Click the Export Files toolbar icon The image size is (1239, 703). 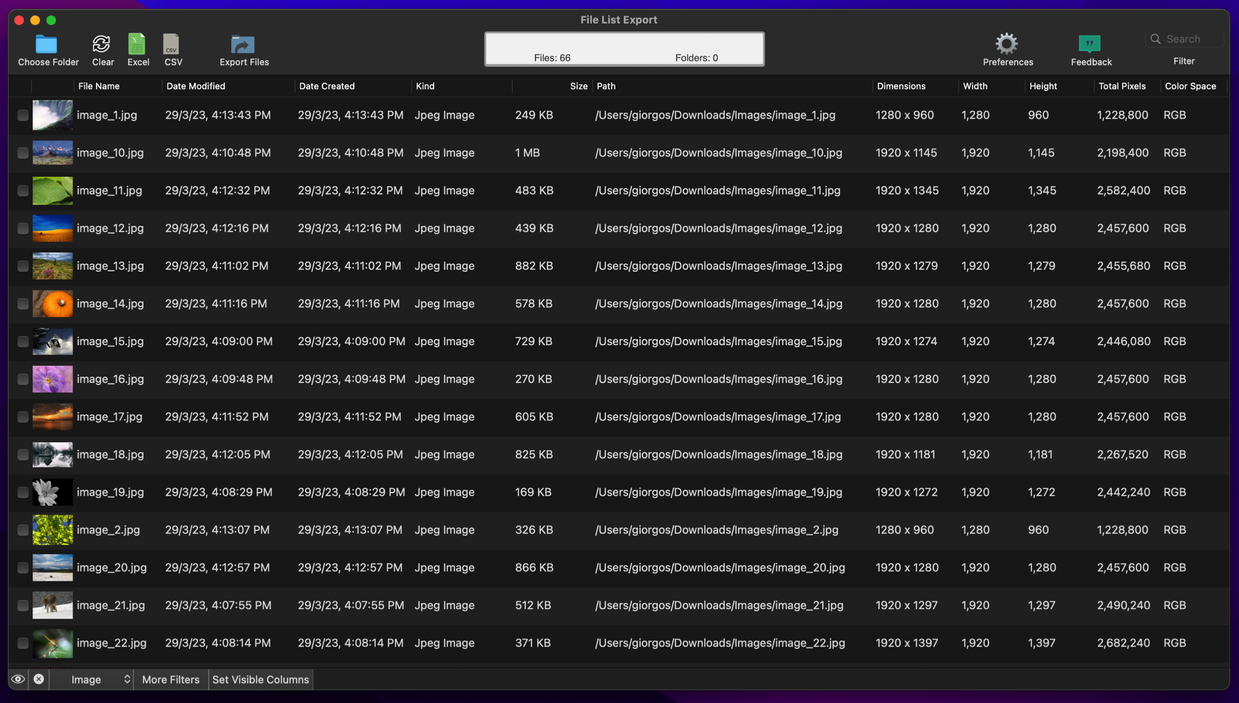(243, 44)
